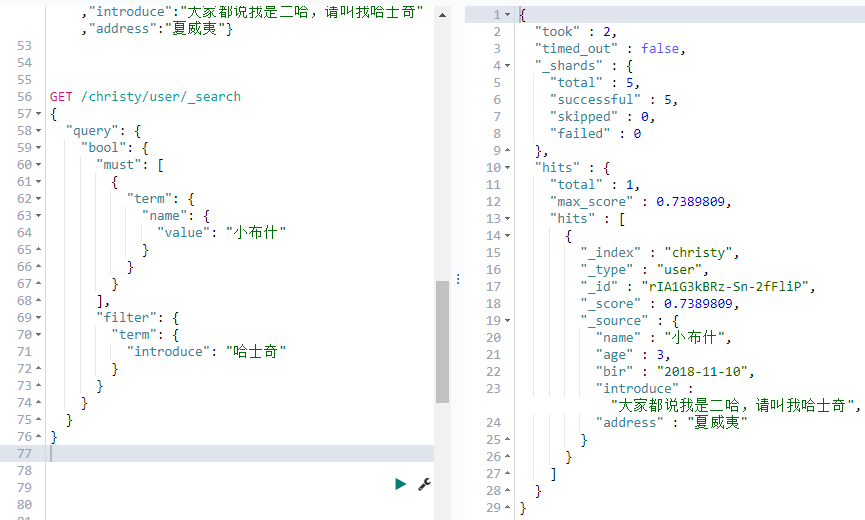The image size is (865, 520).
Task: Click the birth date "2018-11-10"
Action: click(x=702, y=372)
